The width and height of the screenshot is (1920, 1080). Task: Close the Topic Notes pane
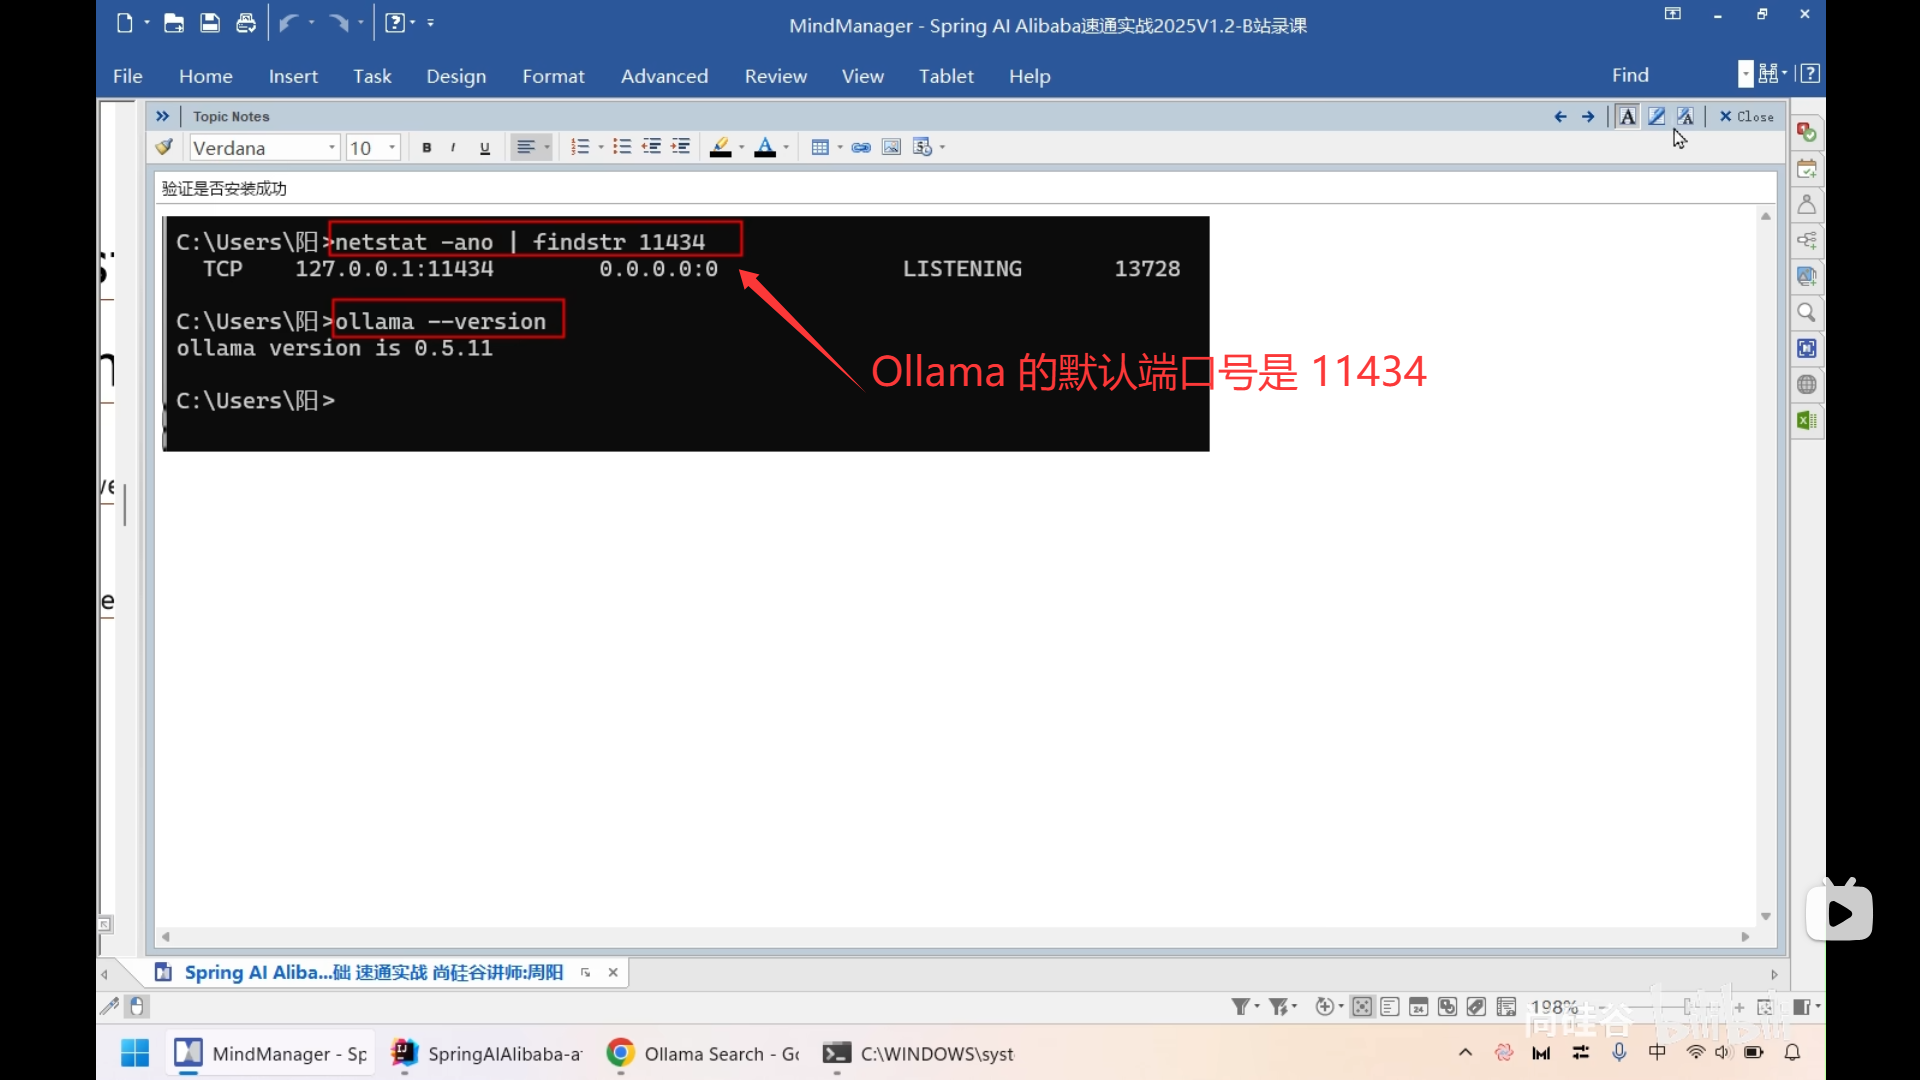[x=1746, y=116]
